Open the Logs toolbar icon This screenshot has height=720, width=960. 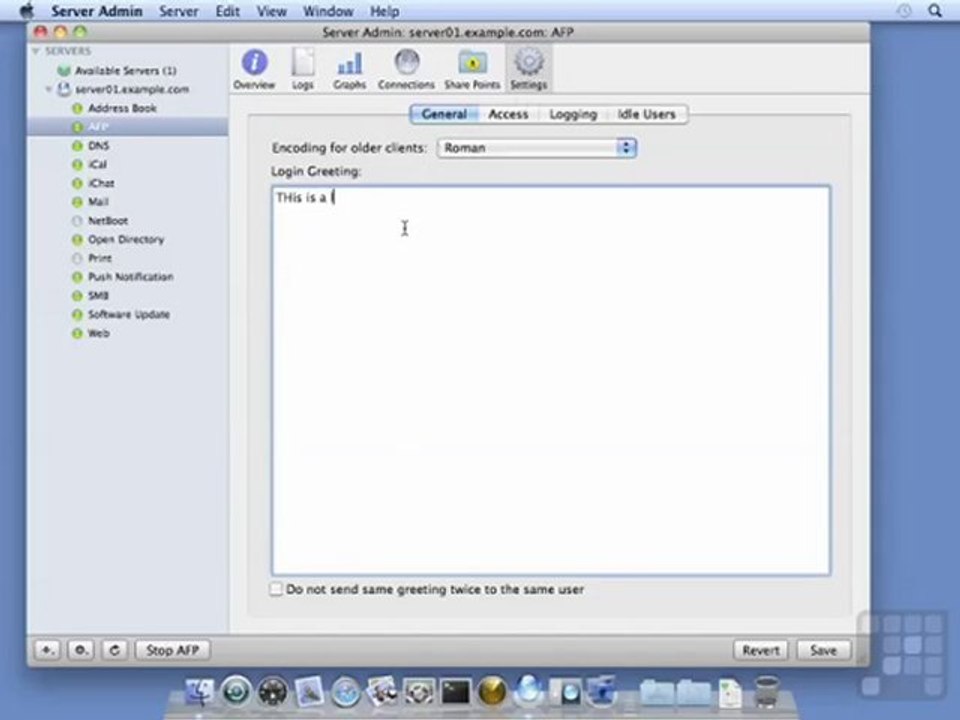click(x=302, y=69)
